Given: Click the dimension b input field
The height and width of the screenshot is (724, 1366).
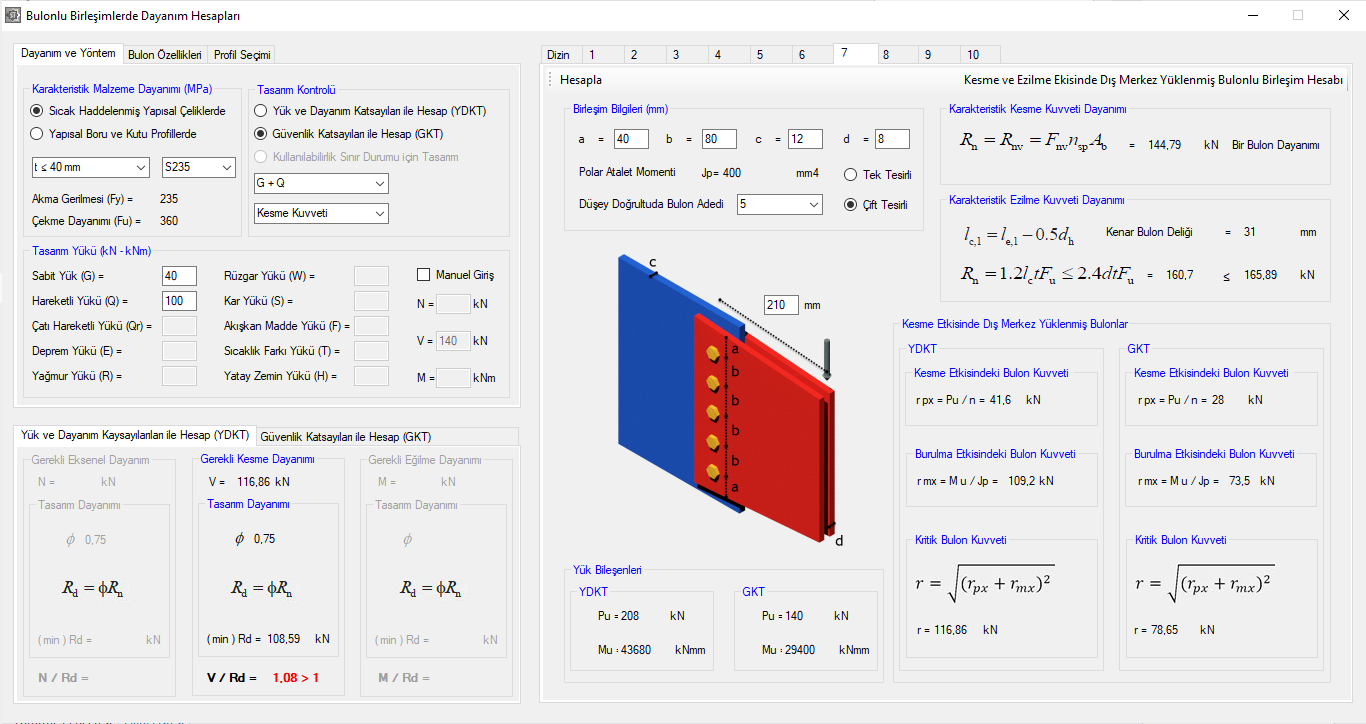Looking at the screenshot, I should (719, 139).
